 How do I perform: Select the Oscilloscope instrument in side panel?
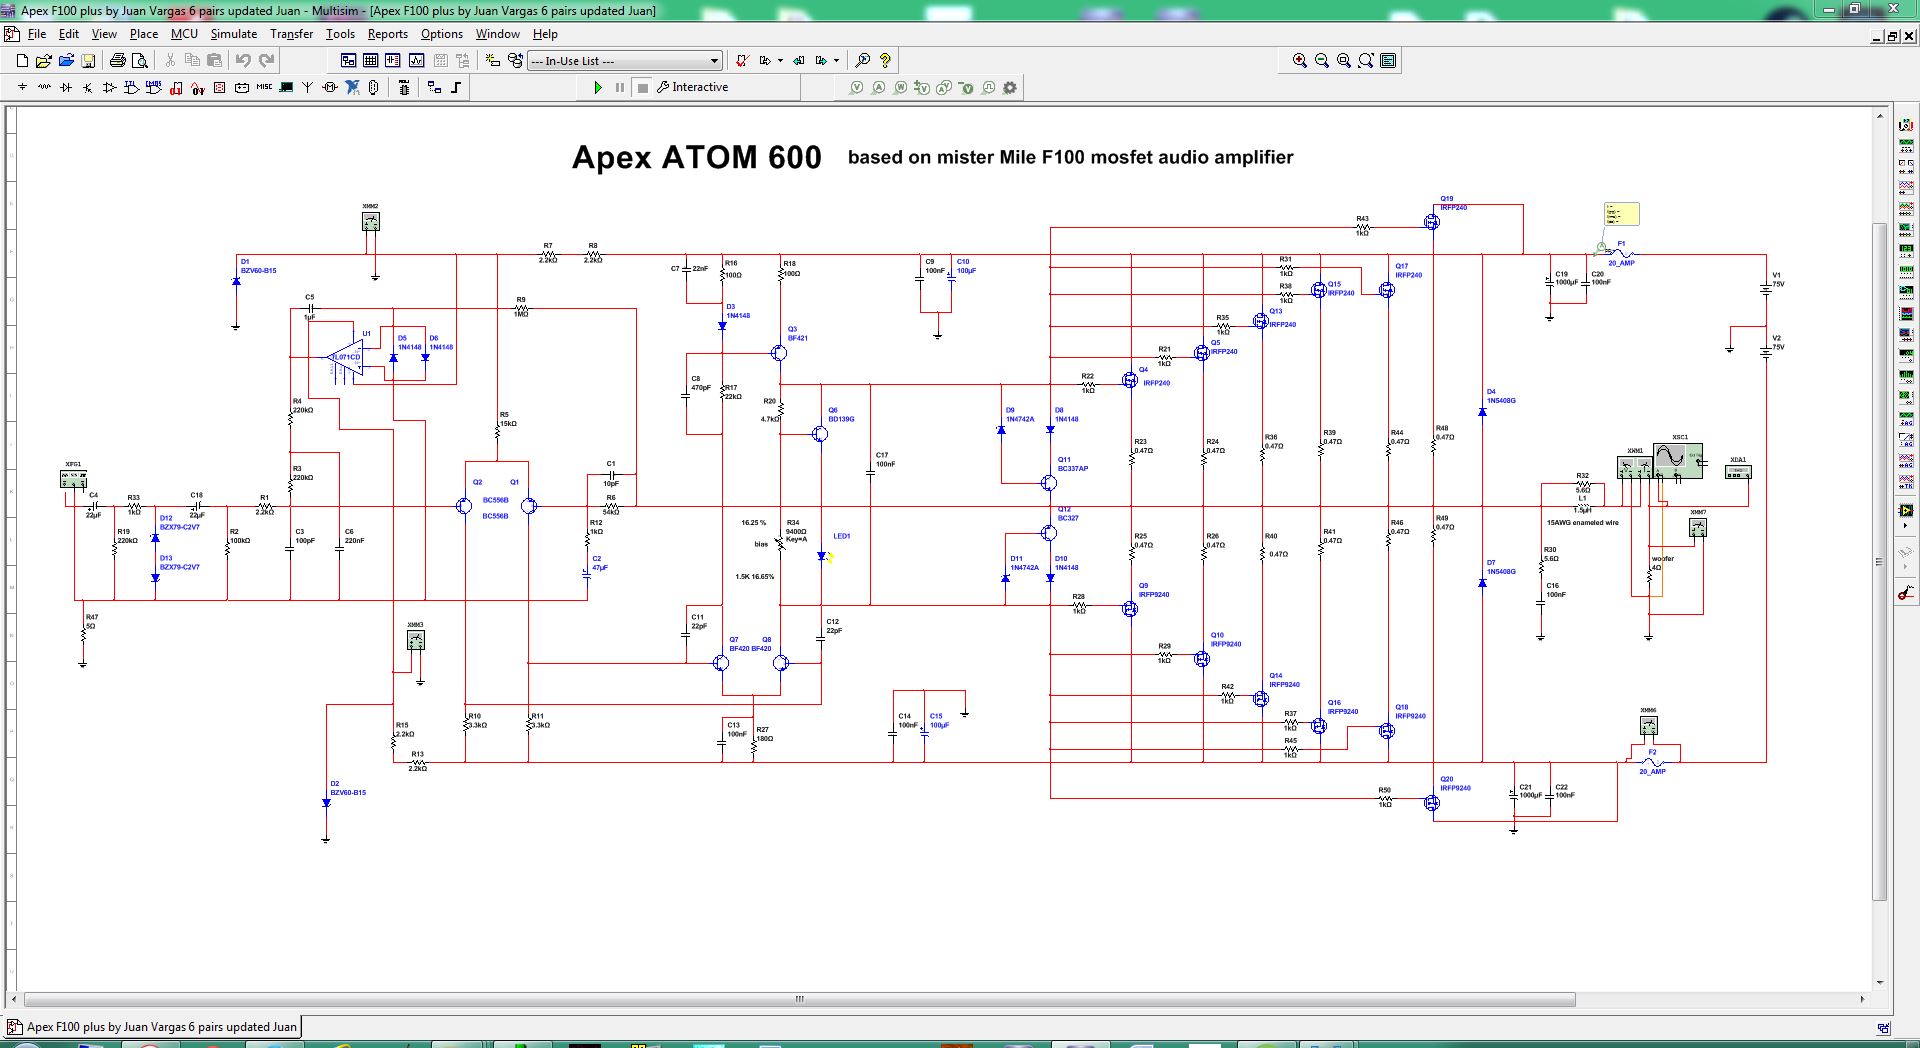[1906, 187]
